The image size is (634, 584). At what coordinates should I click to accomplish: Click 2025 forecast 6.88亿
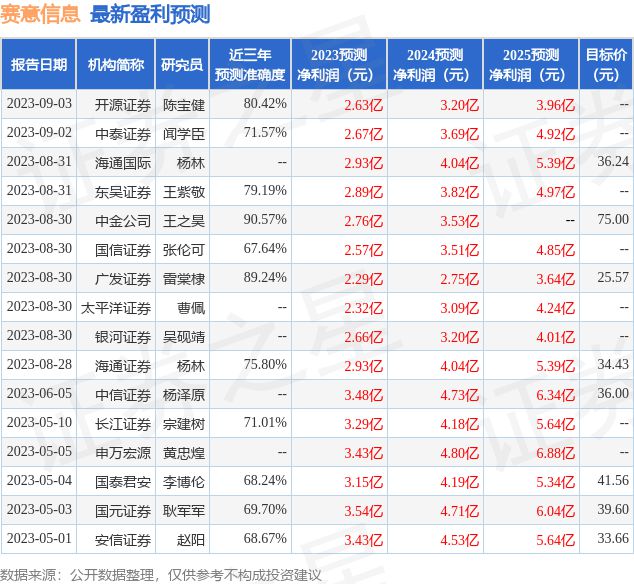556,453
